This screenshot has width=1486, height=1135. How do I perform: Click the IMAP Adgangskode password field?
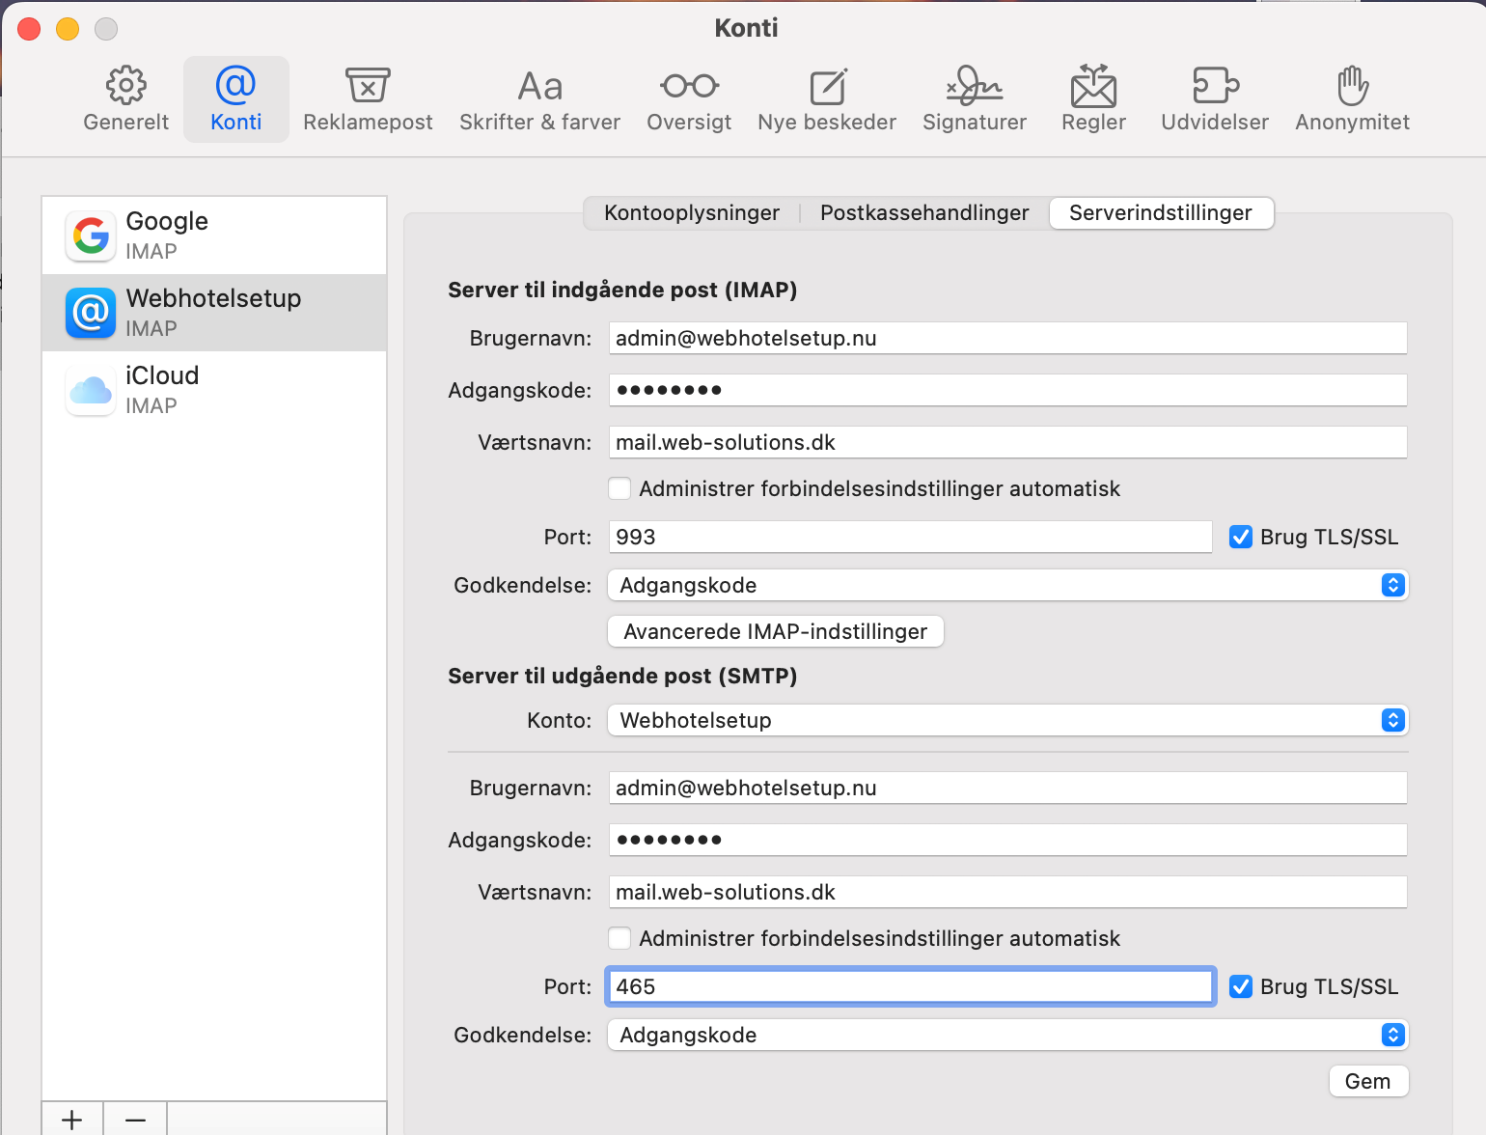[x=1008, y=390]
